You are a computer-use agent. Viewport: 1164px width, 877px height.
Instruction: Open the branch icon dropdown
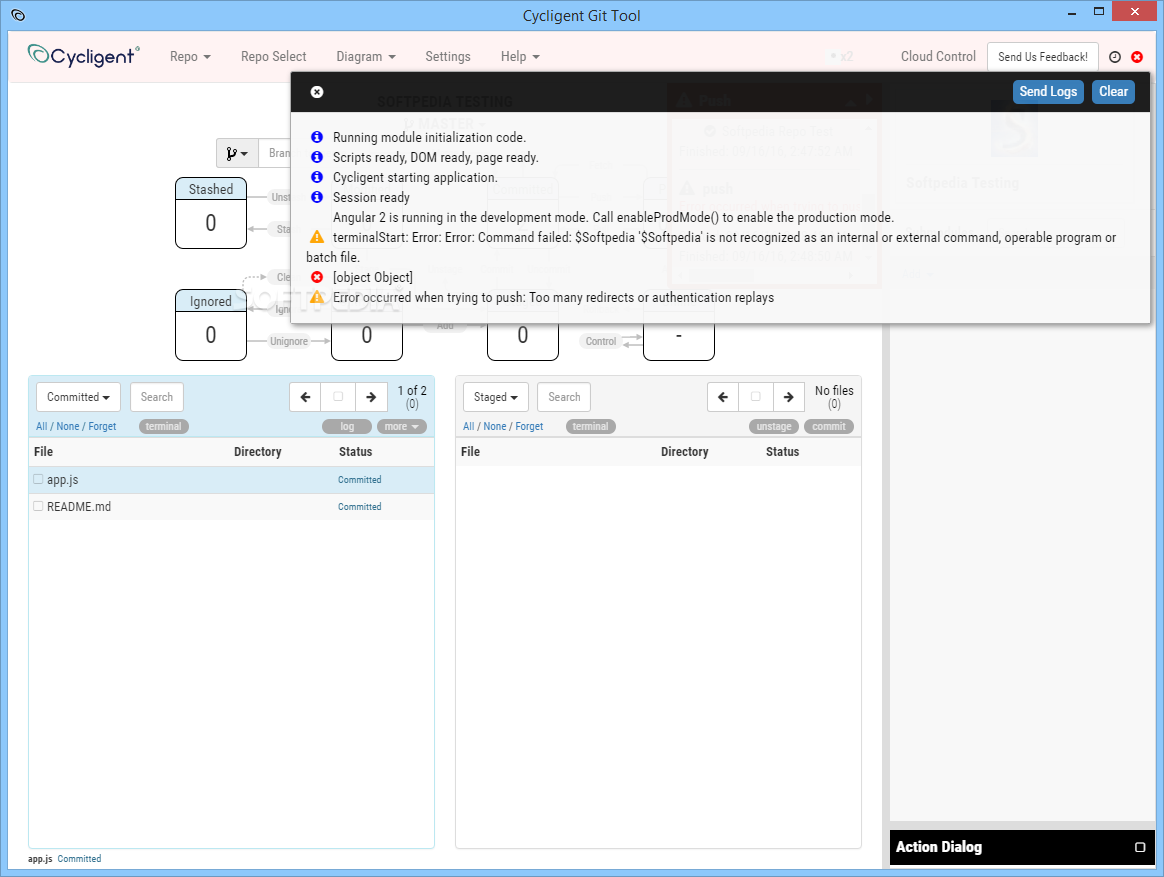tap(238, 153)
